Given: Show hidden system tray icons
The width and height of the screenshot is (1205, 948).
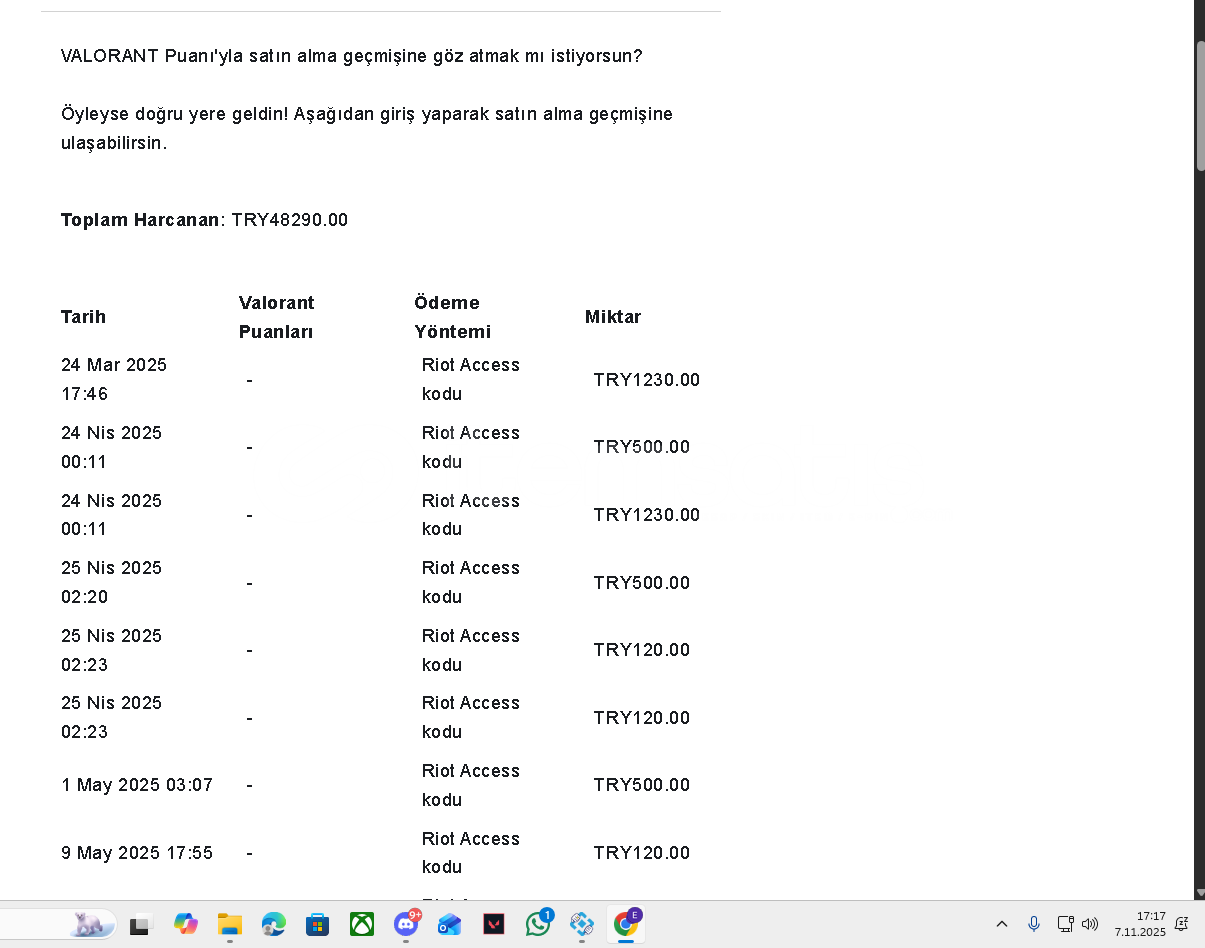Looking at the screenshot, I should pyautogui.click(x=1002, y=924).
